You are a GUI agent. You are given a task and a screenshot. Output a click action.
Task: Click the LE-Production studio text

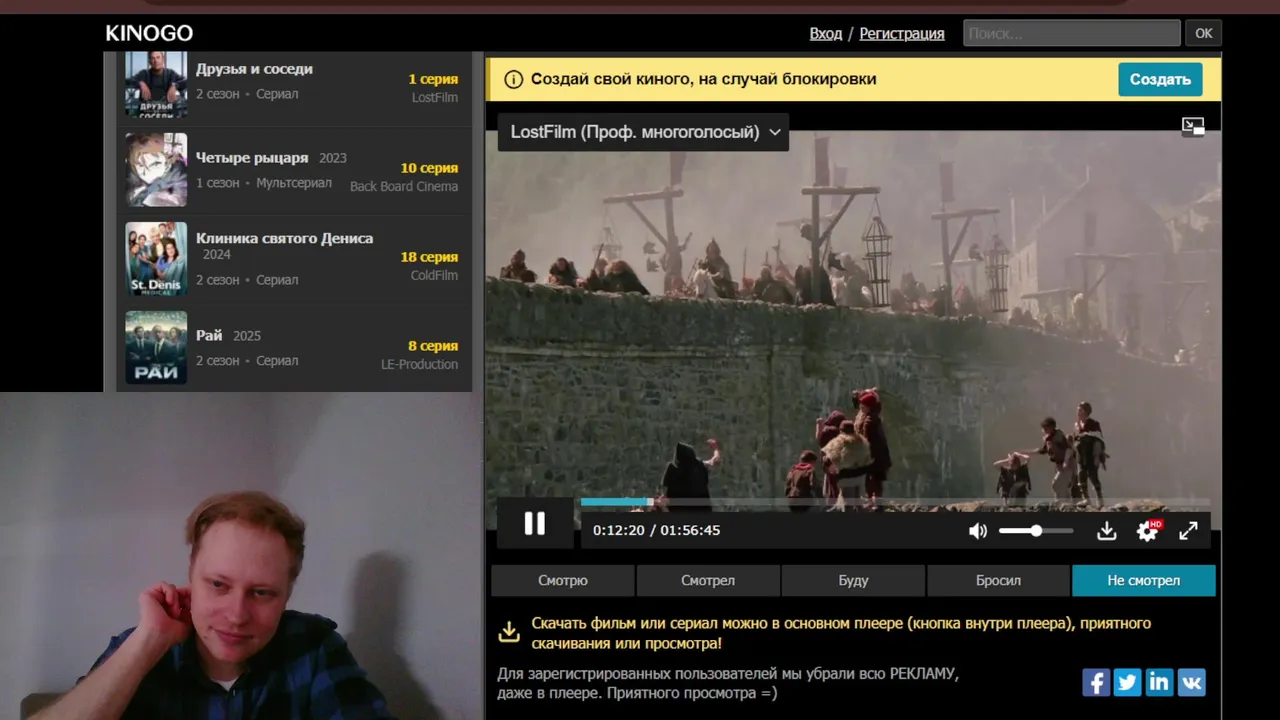pos(419,364)
